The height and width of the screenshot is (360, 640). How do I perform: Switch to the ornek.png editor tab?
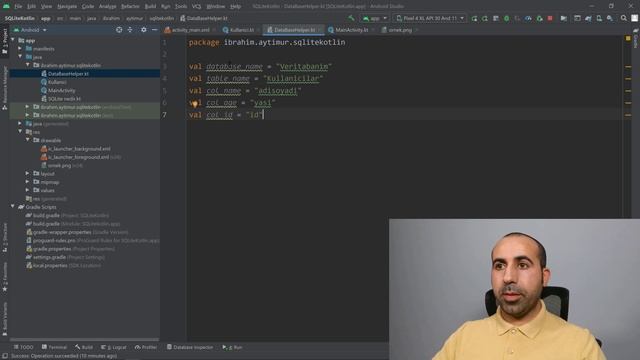[400, 30]
